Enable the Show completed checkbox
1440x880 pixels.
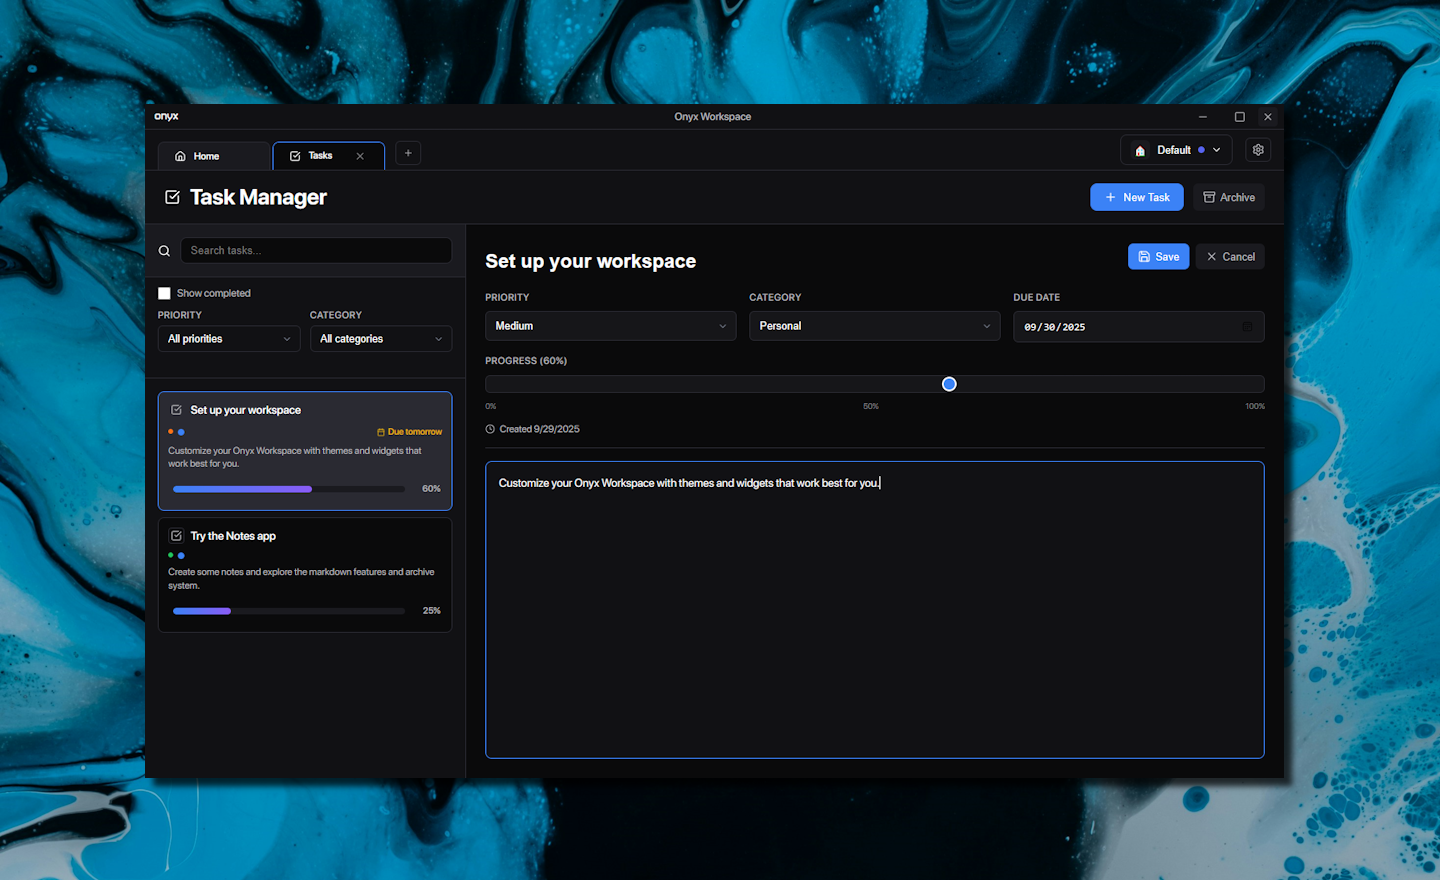[164, 293]
